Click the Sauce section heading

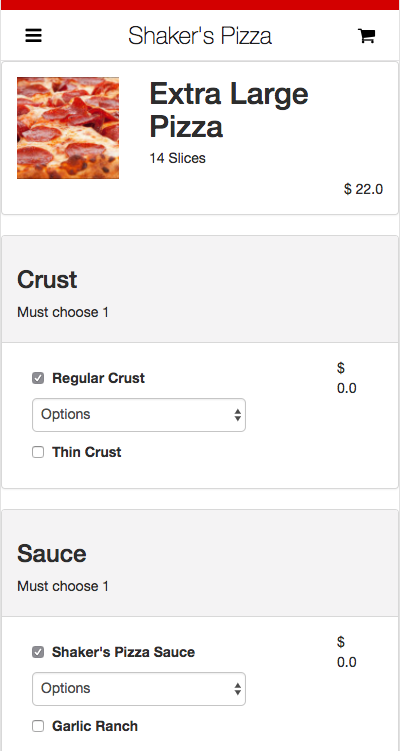coord(52,554)
